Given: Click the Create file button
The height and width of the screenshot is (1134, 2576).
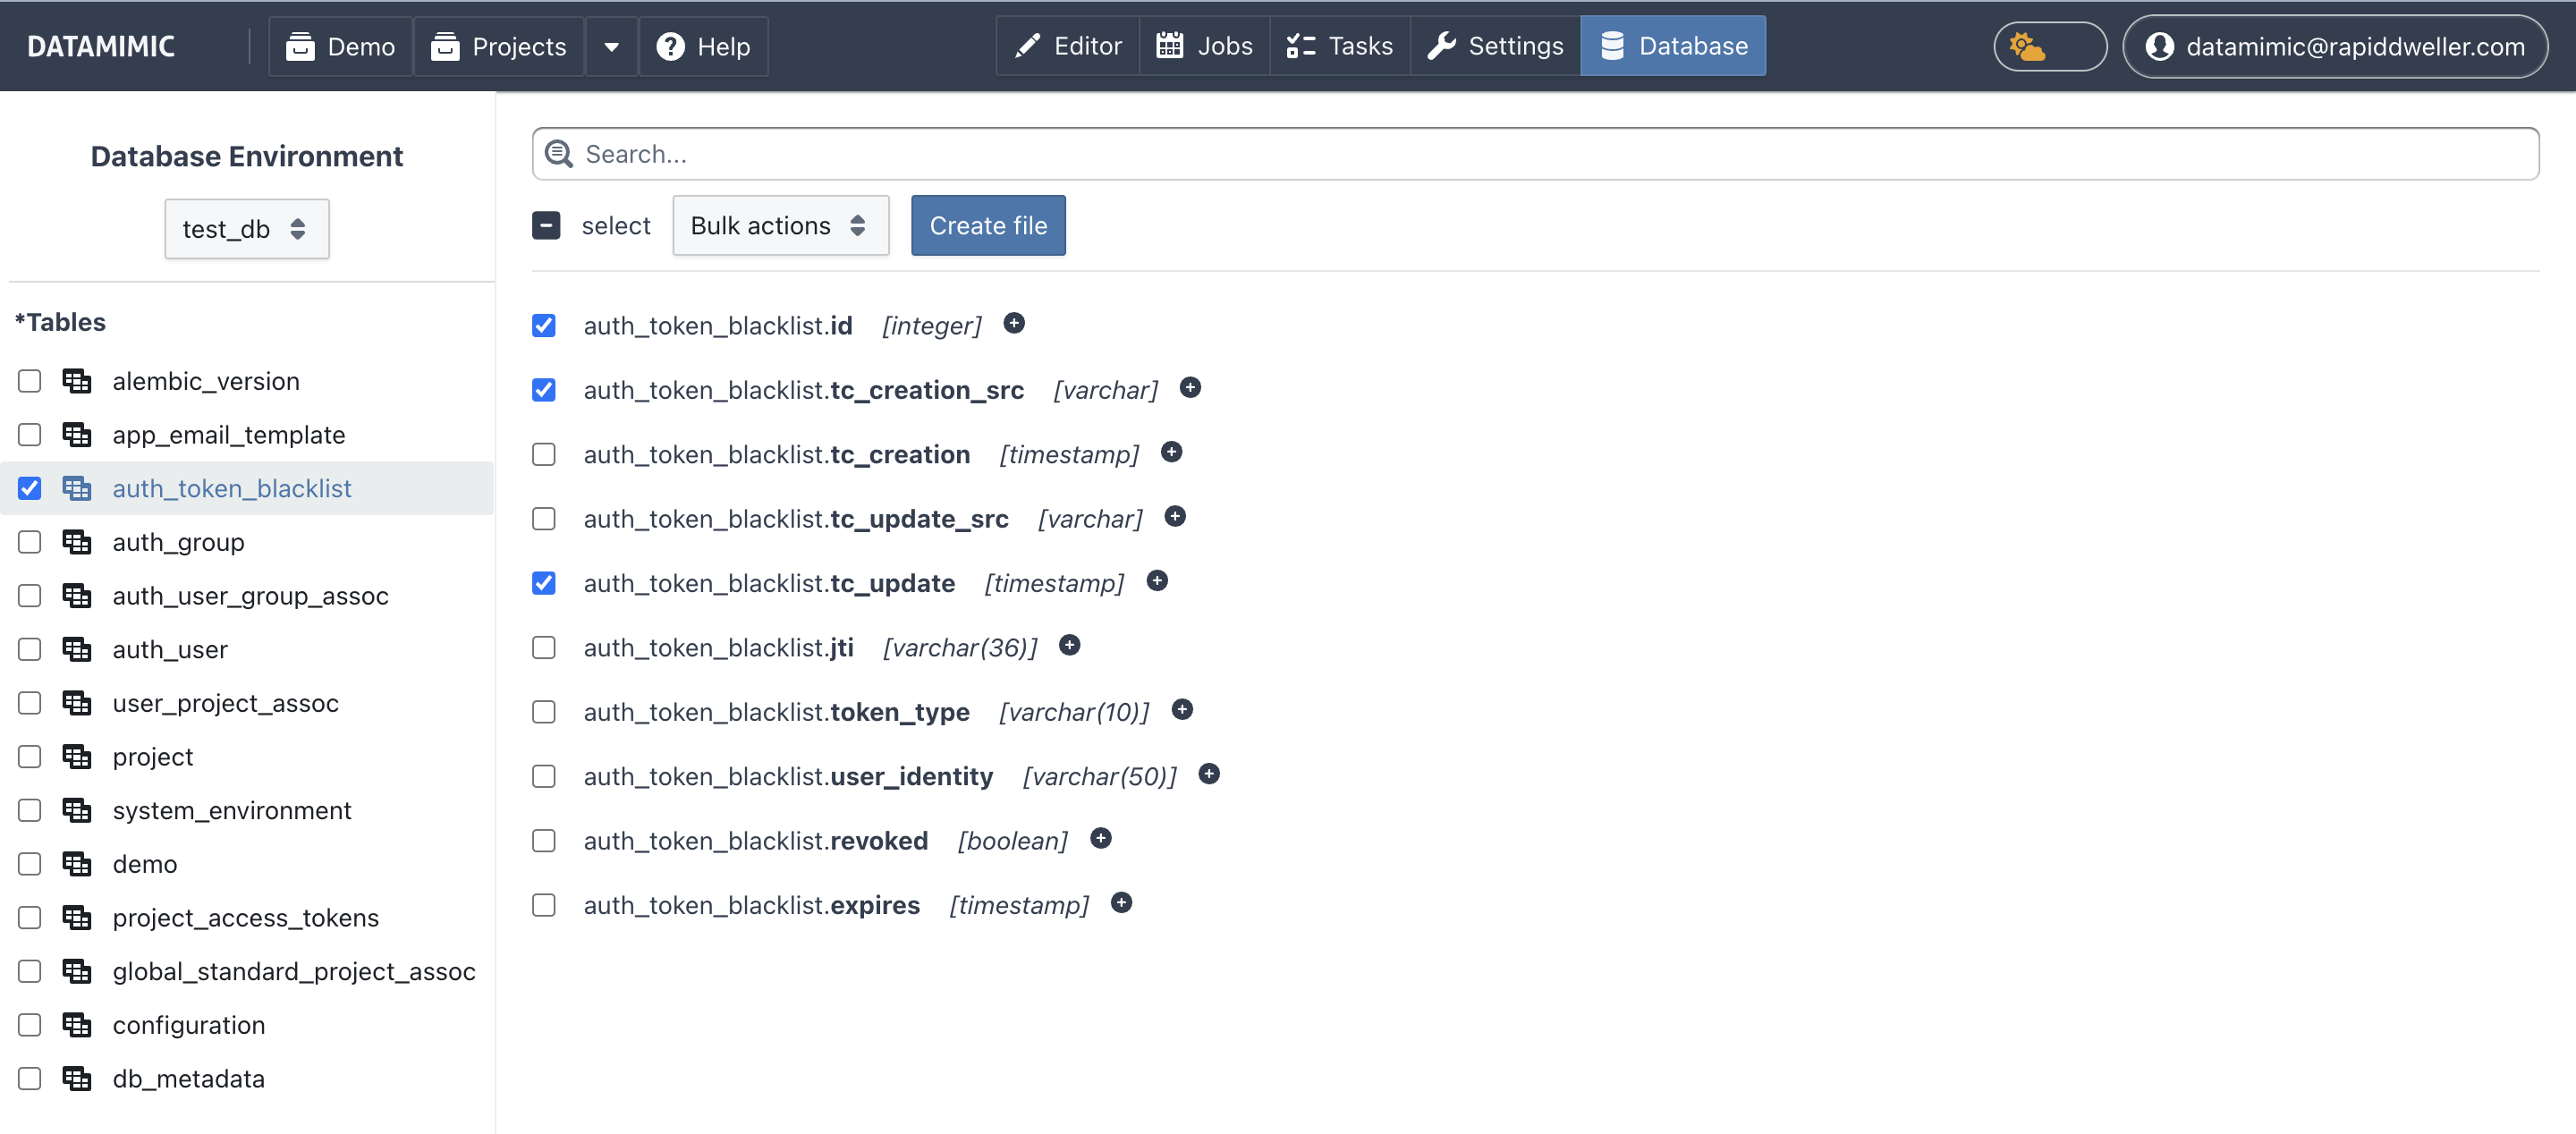Looking at the screenshot, I should [988, 226].
